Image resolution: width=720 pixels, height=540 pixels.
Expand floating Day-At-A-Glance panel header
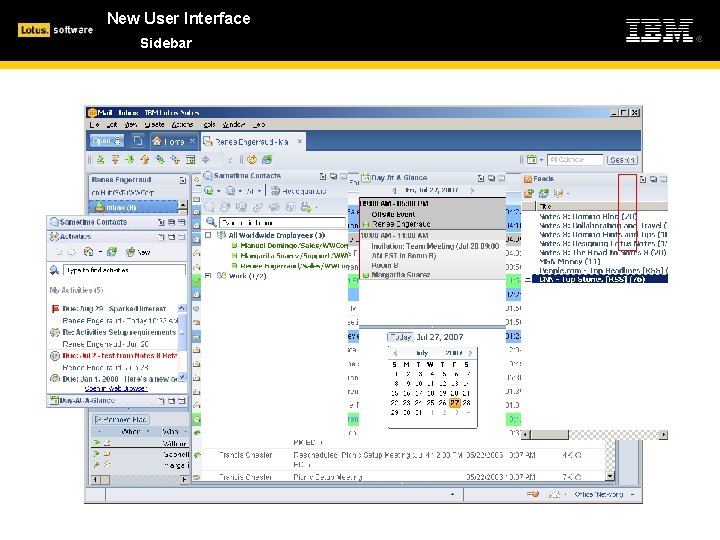(118, 401)
